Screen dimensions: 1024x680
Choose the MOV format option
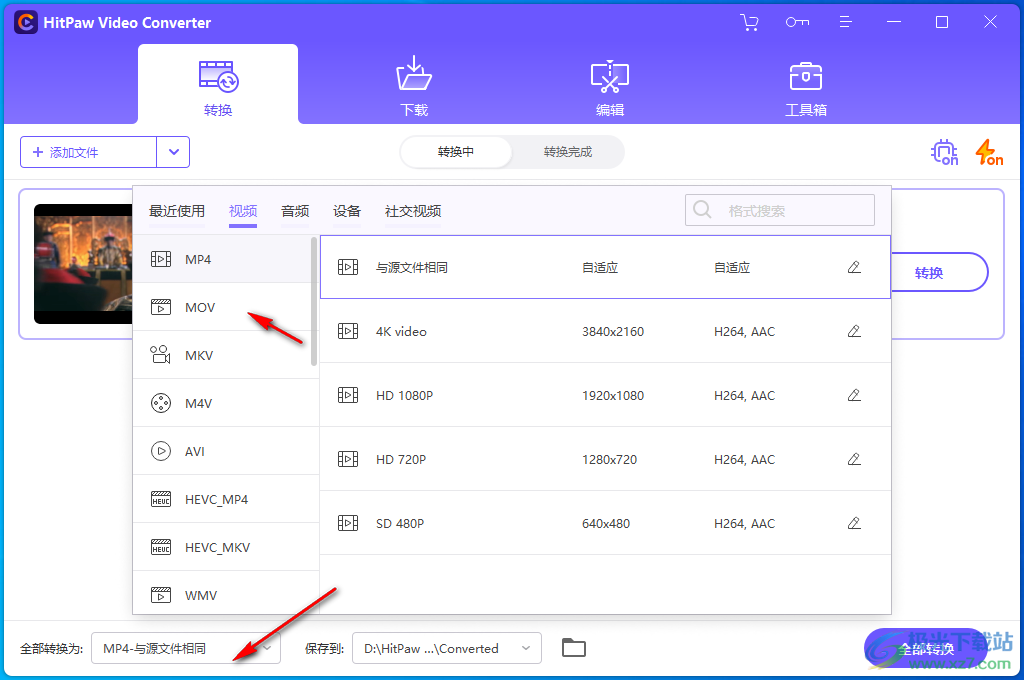pos(197,306)
